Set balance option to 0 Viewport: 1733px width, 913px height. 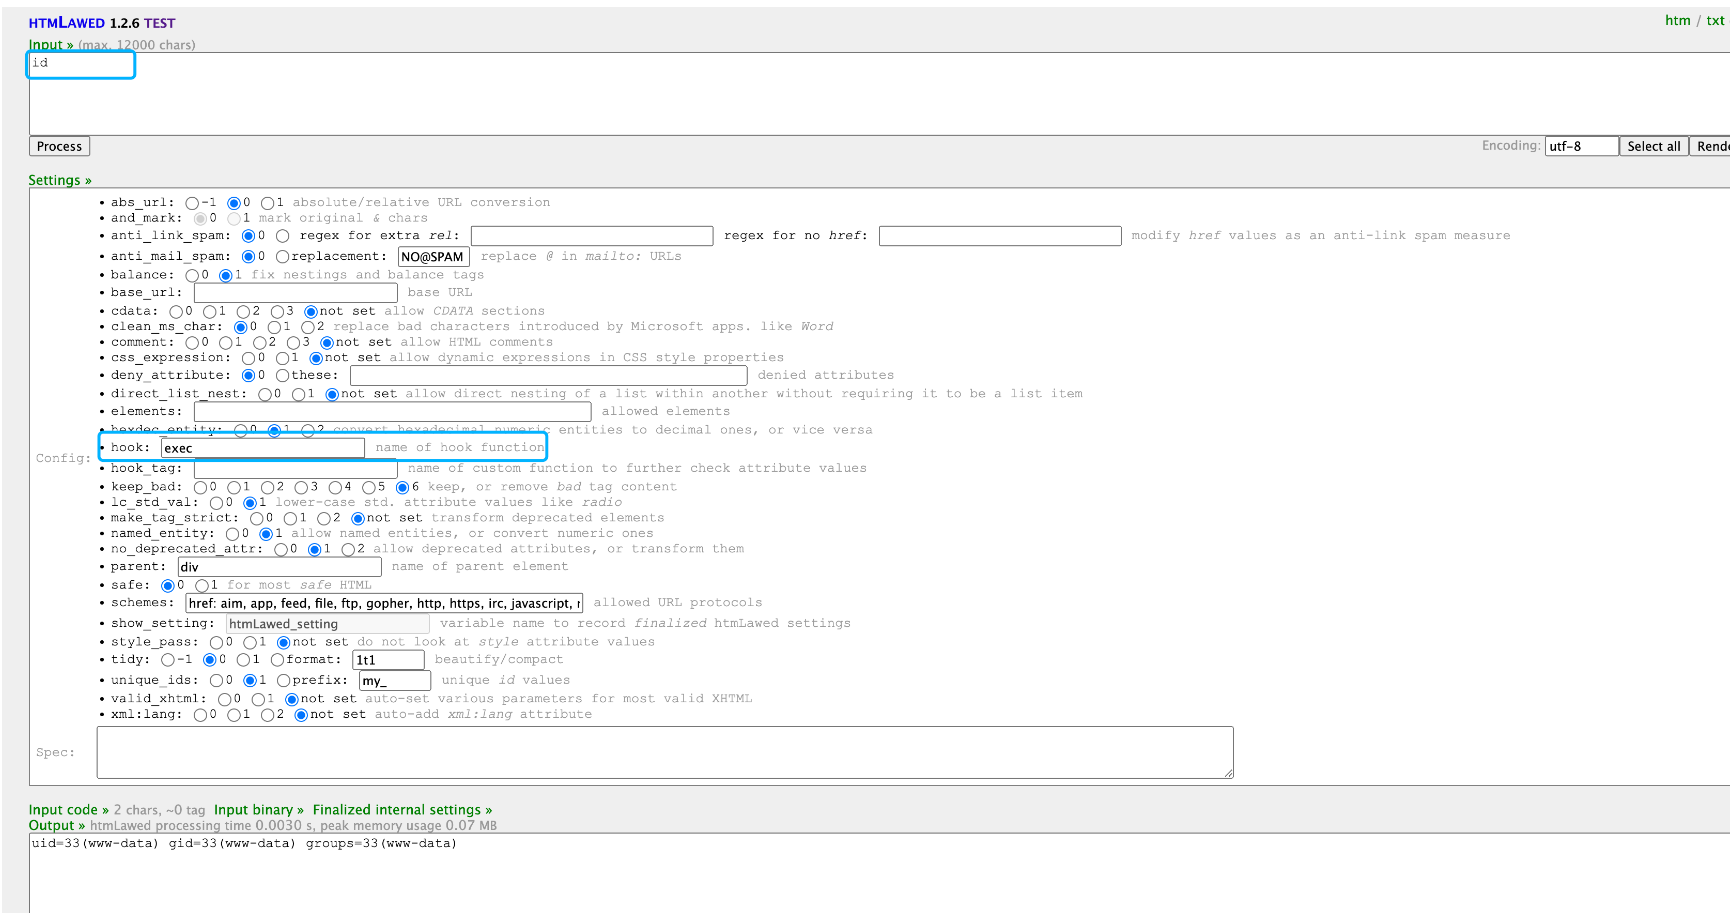(192, 275)
